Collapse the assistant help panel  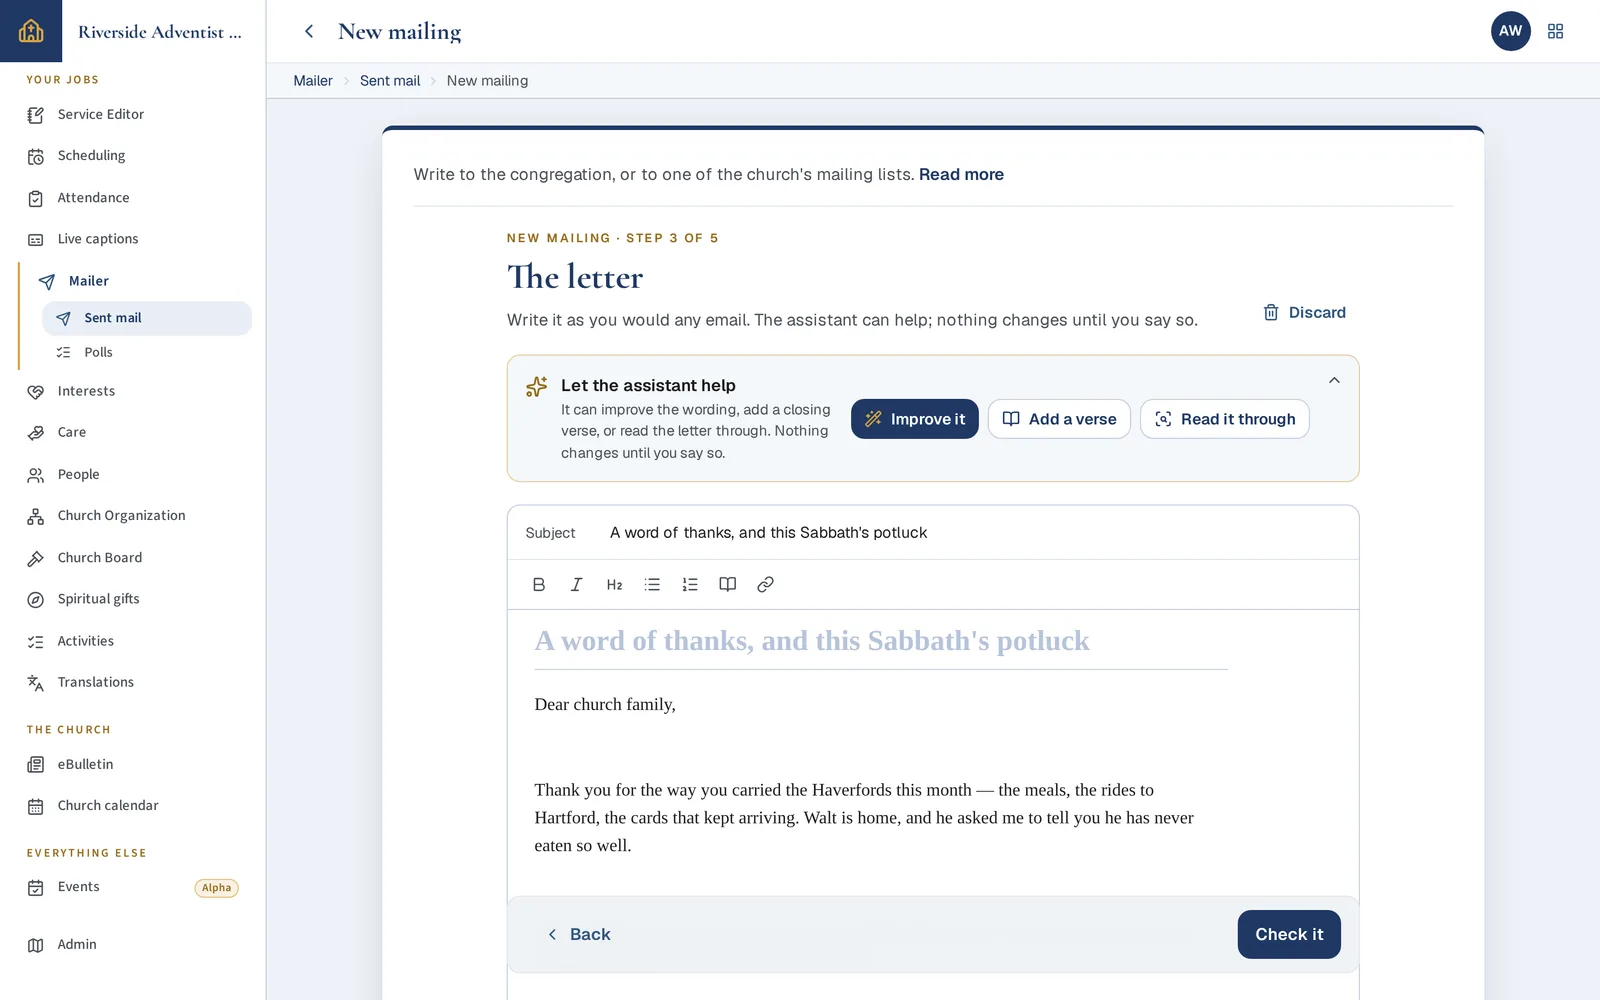[x=1334, y=380]
